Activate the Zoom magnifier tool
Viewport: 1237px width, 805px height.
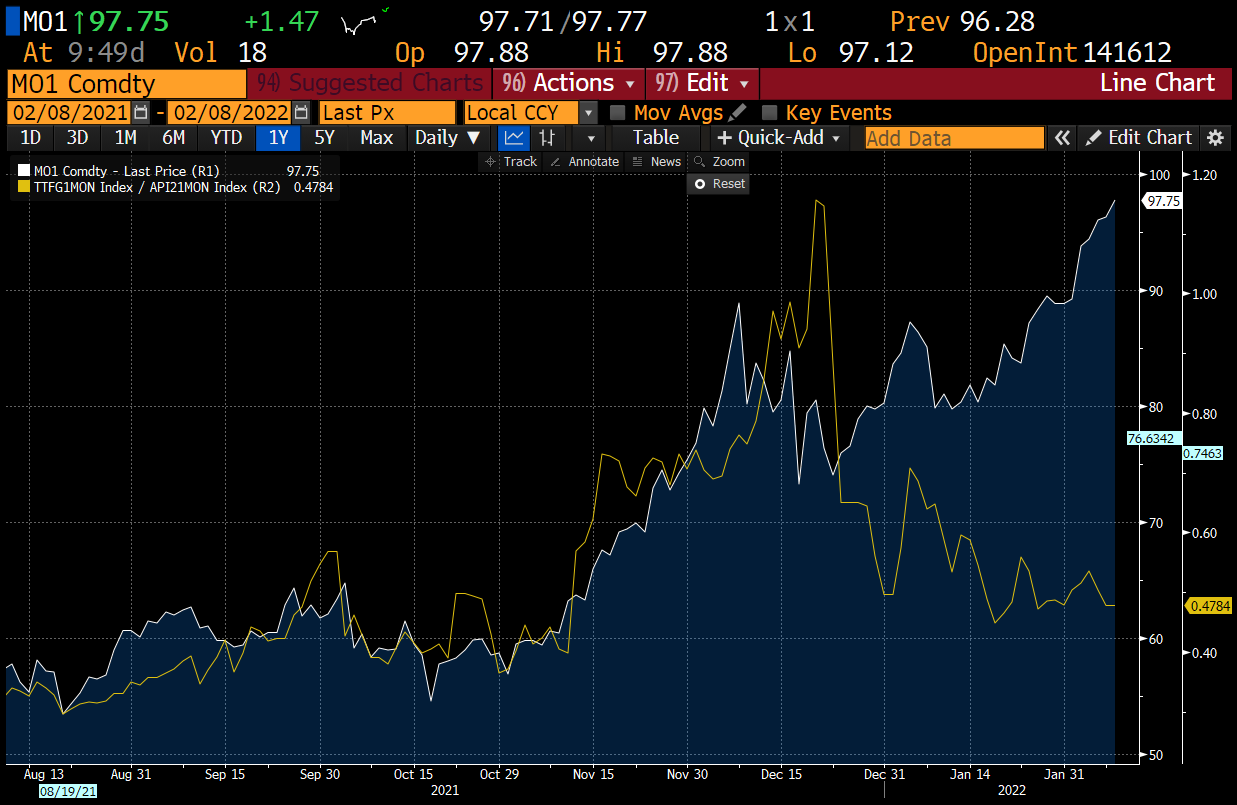pyautogui.click(x=719, y=161)
